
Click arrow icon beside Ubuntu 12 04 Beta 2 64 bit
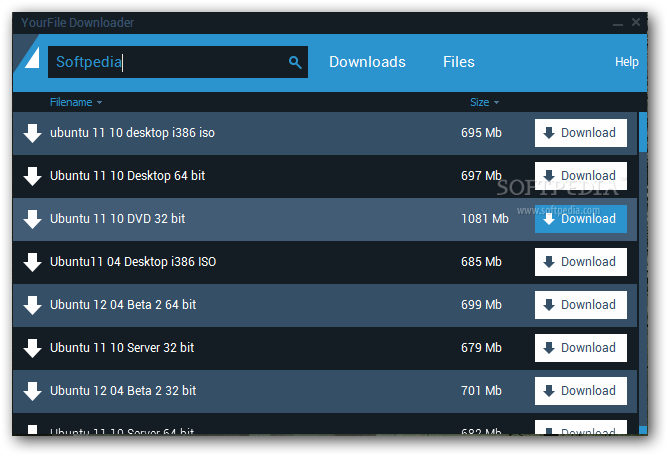pos(32,305)
